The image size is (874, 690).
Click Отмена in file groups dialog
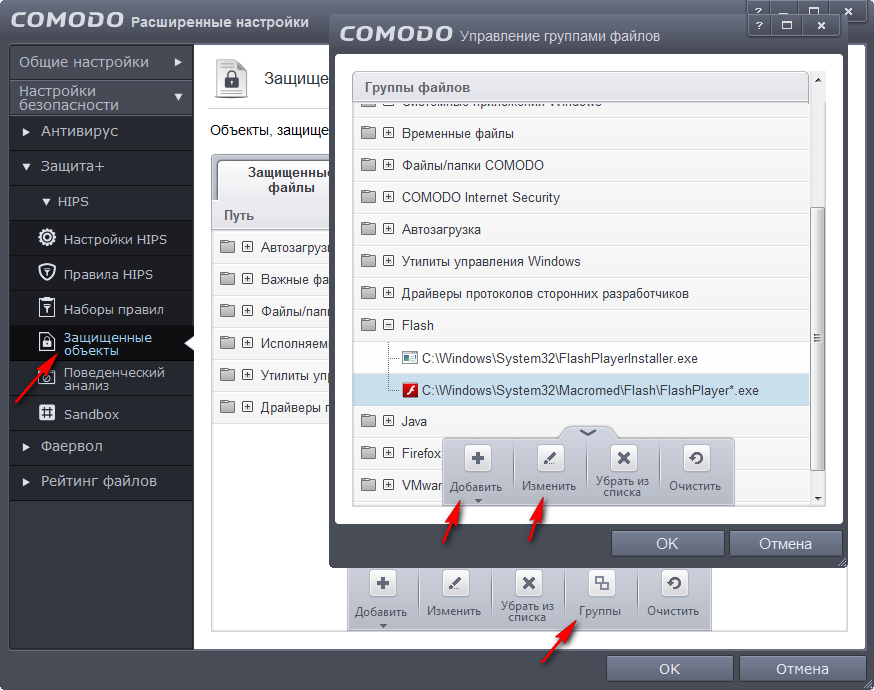(785, 543)
